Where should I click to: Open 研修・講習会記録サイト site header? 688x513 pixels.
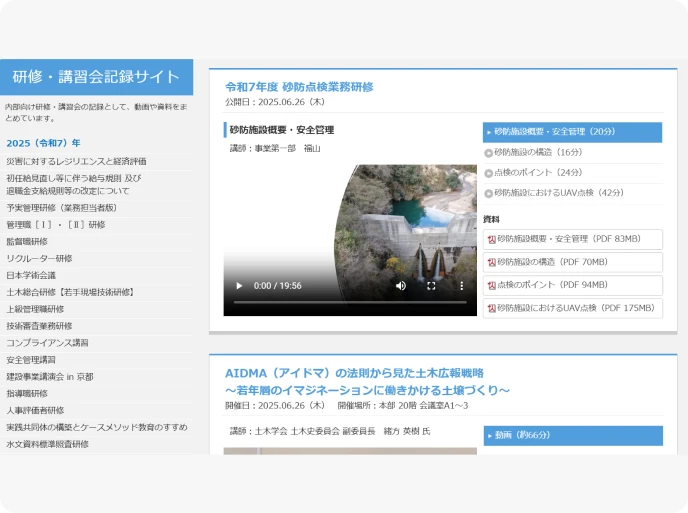click(x=96, y=77)
